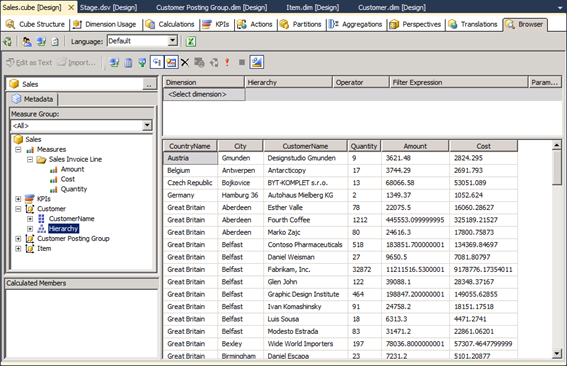
Task: Click the Analyze in Excel icon
Action: [x=191, y=42]
